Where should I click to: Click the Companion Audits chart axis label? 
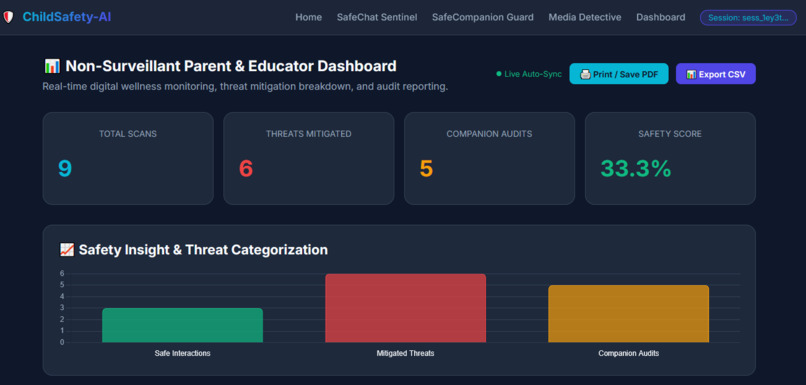[629, 354]
